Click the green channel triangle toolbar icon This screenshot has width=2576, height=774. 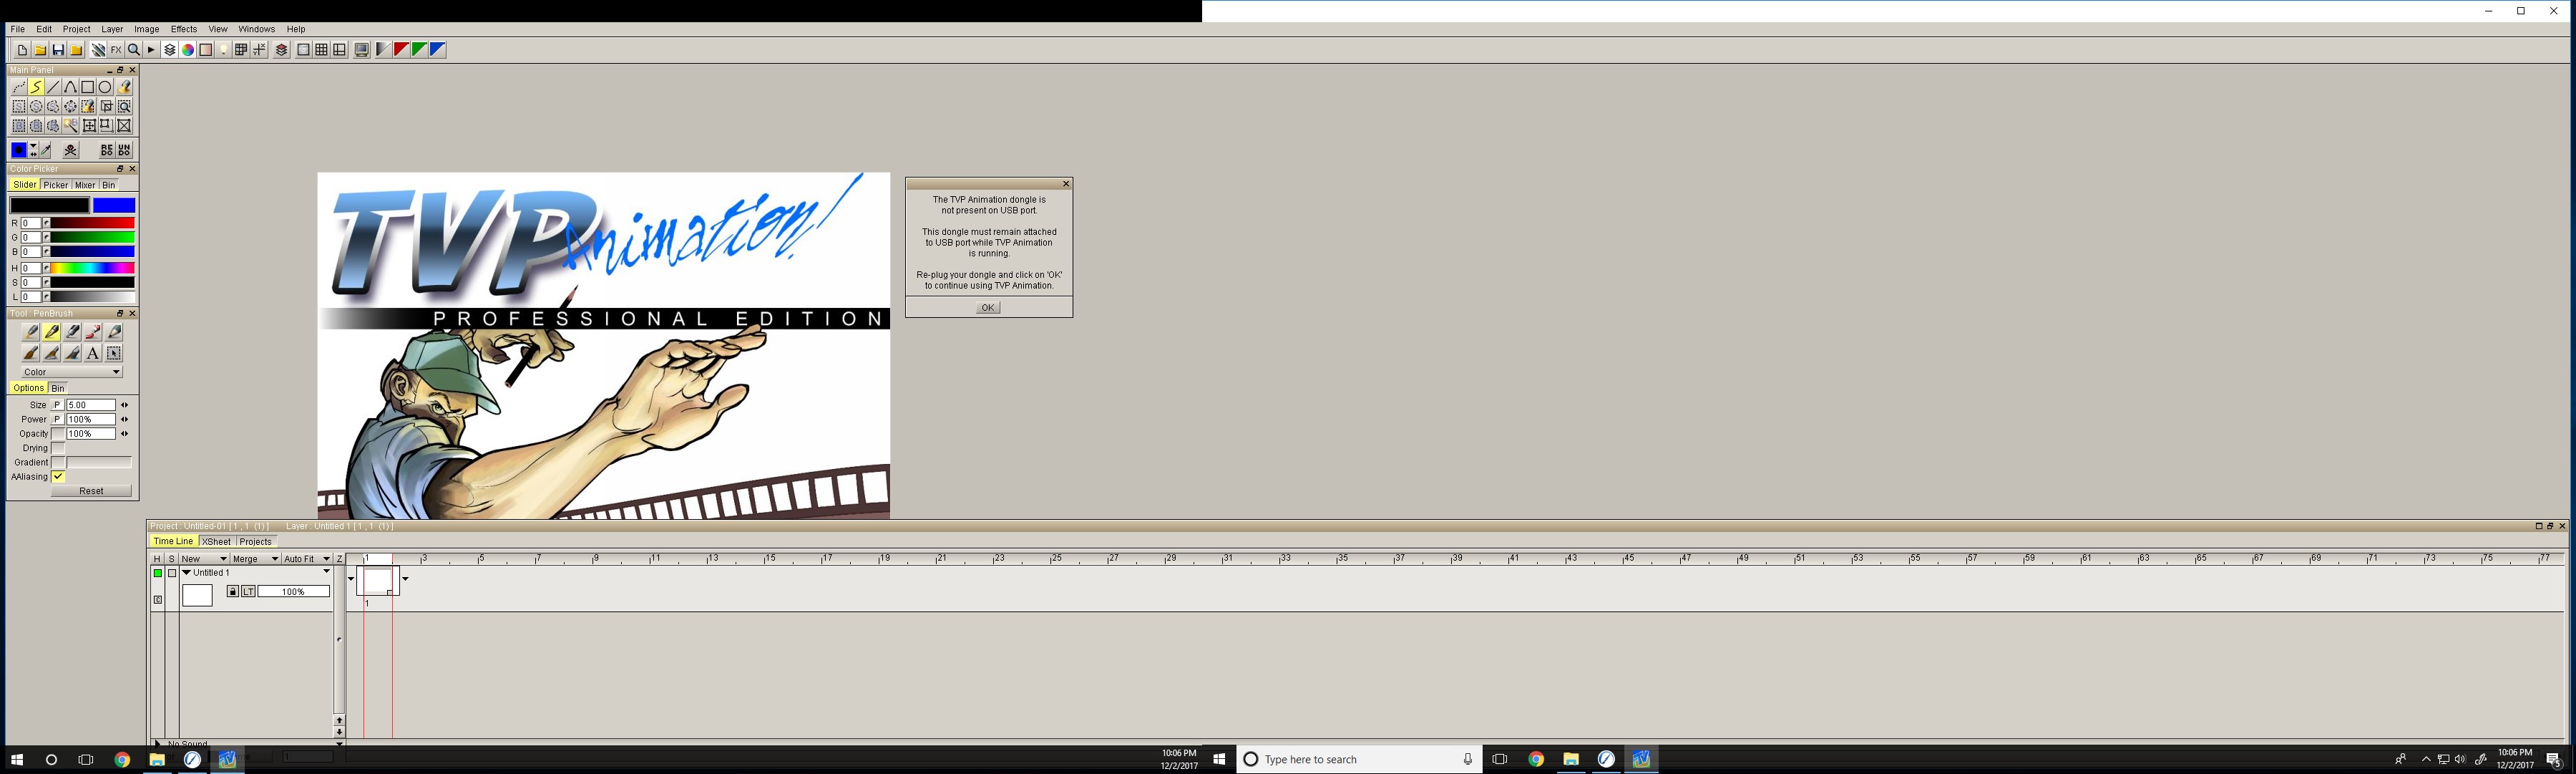click(419, 50)
